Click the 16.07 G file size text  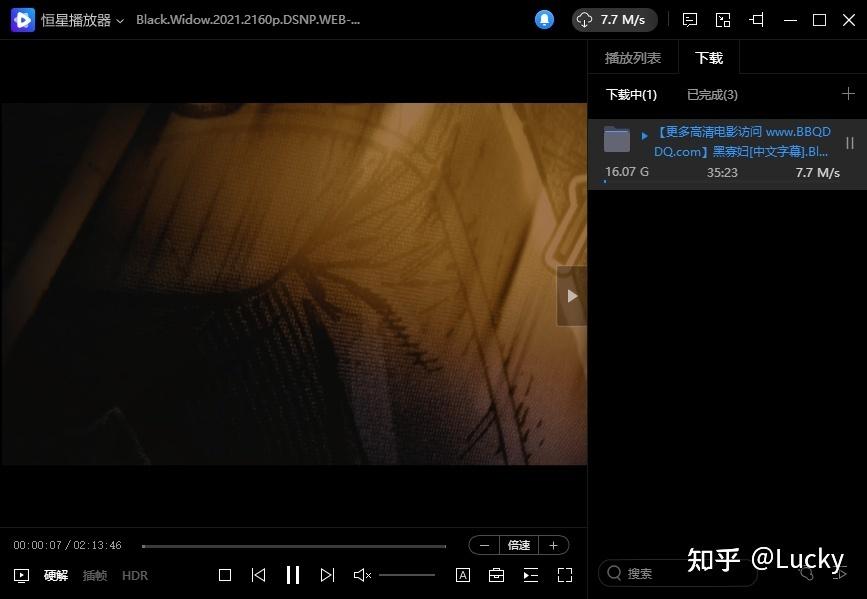click(x=627, y=172)
